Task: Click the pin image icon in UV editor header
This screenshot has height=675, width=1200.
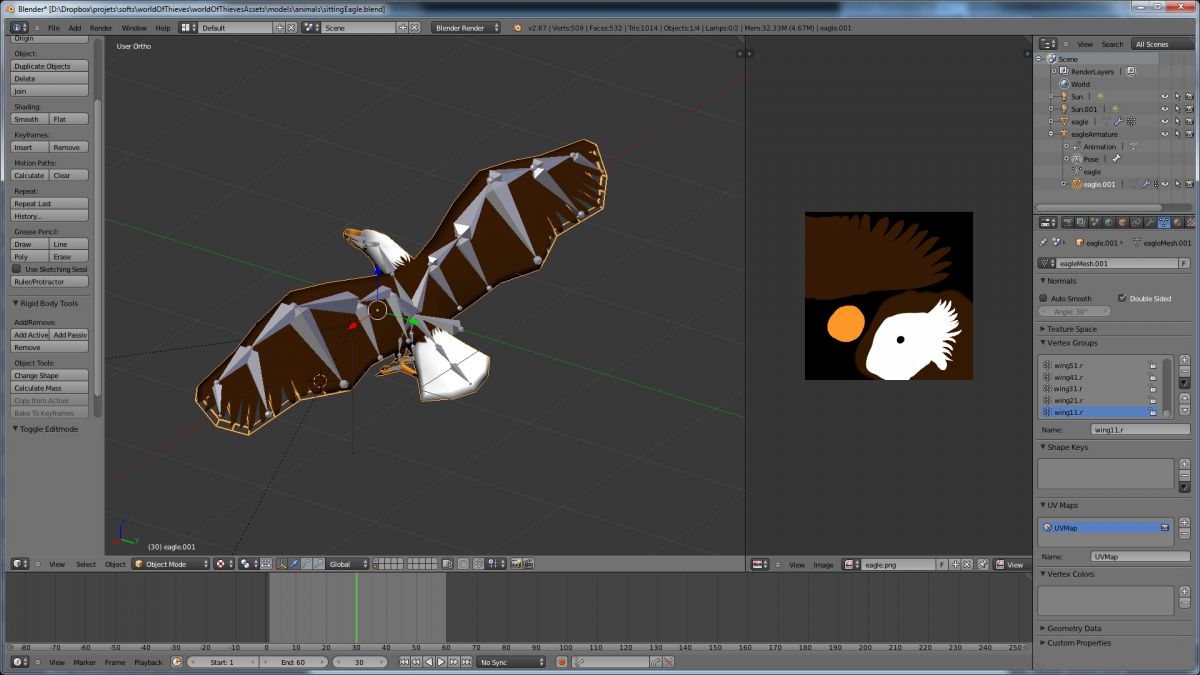Action: coord(983,565)
